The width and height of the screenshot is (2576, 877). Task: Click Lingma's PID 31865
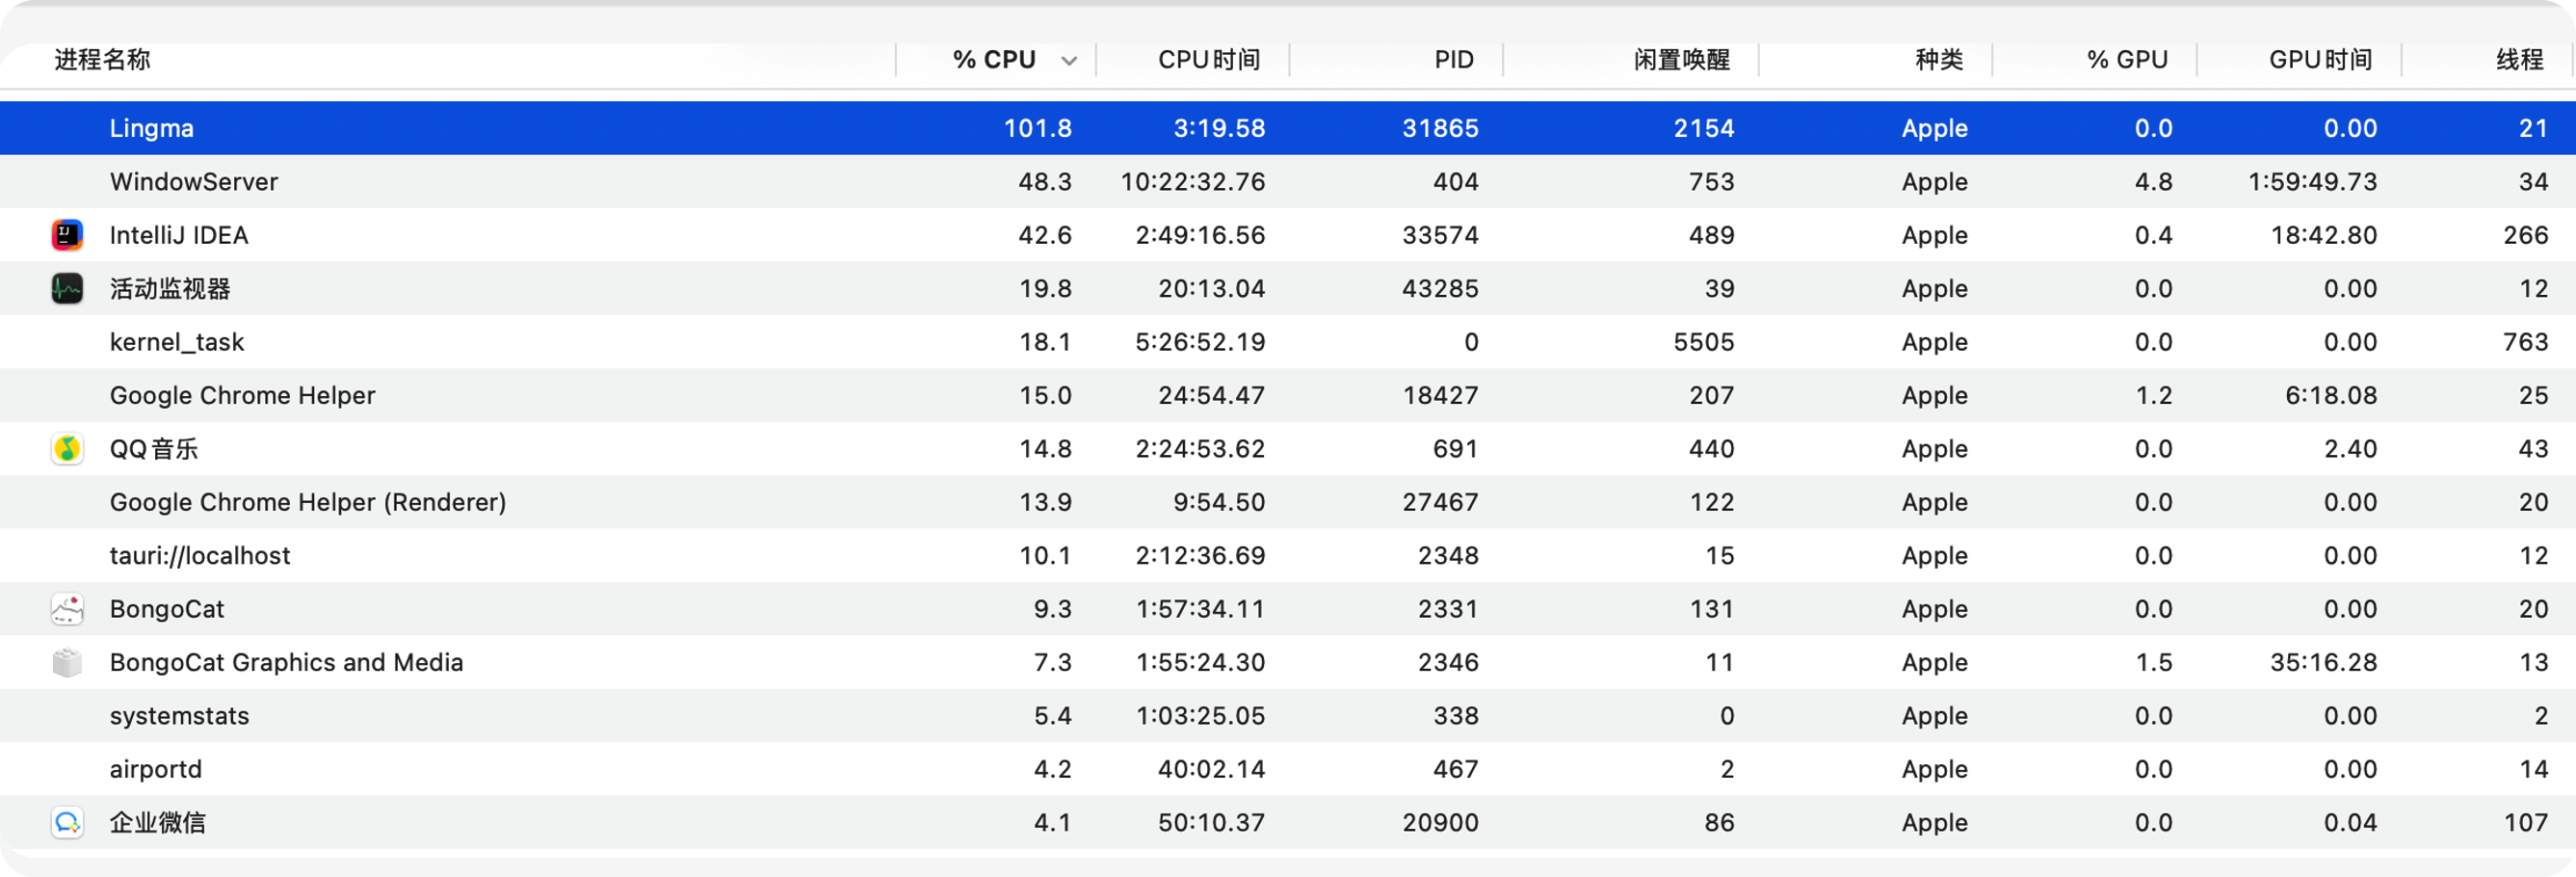point(1440,128)
